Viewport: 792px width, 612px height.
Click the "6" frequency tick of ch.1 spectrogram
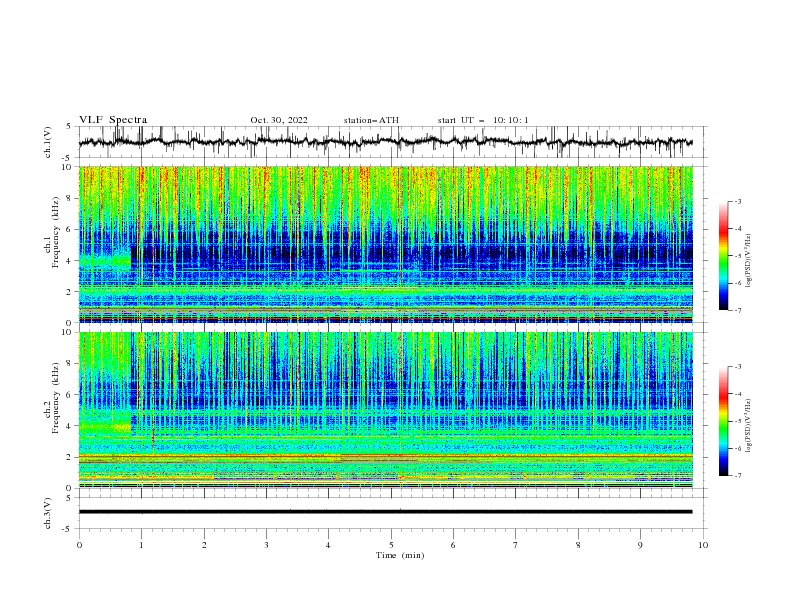71,229
